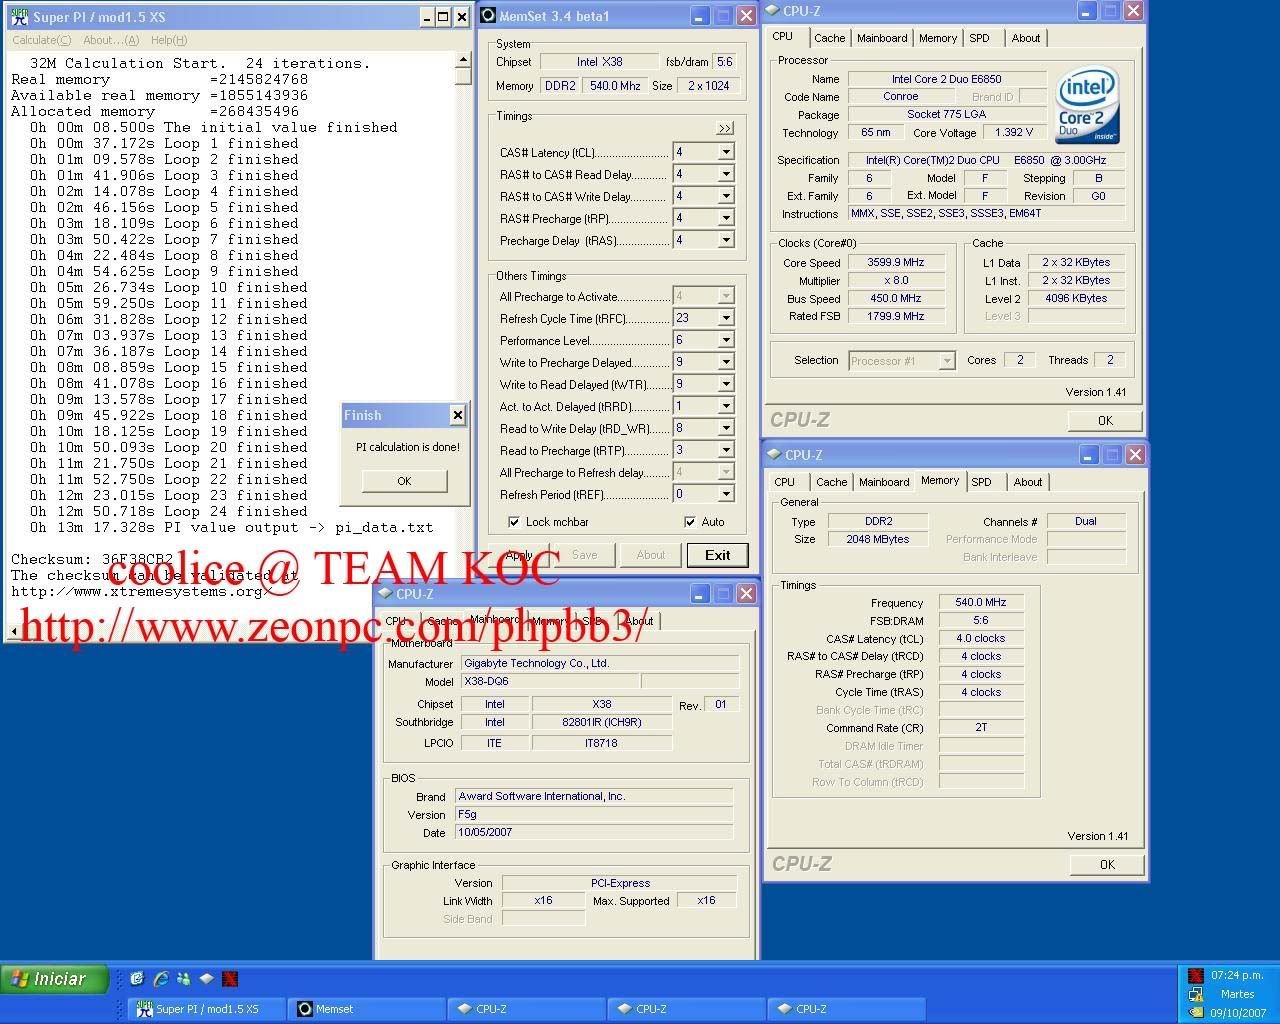Click the Super PI scrollbar up arrow
Viewport: 1280px width, 1024px height.
pyautogui.click(x=463, y=61)
